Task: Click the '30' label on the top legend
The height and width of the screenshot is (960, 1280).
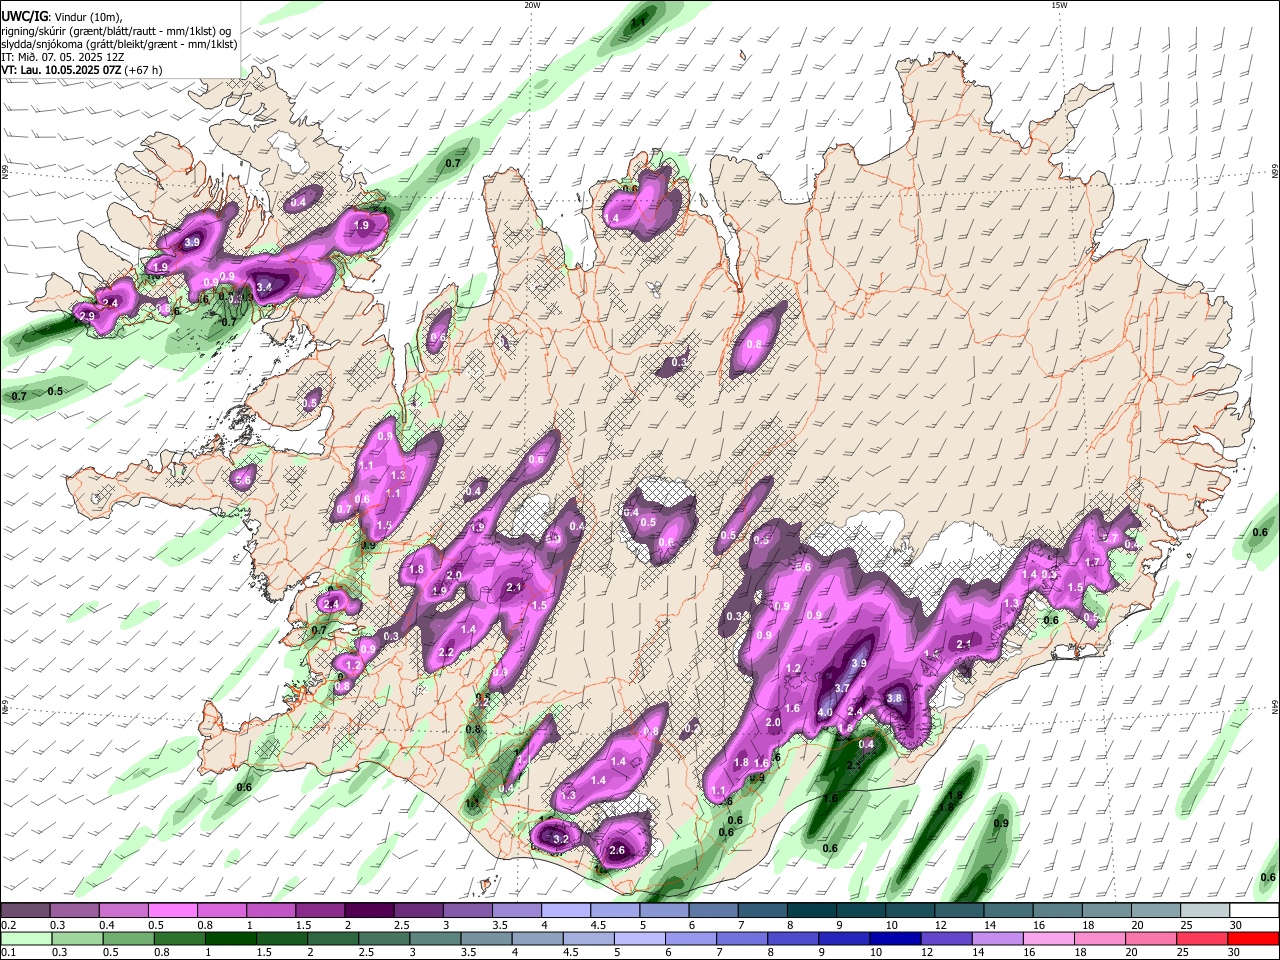Action: pyautogui.click(x=1236, y=925)
